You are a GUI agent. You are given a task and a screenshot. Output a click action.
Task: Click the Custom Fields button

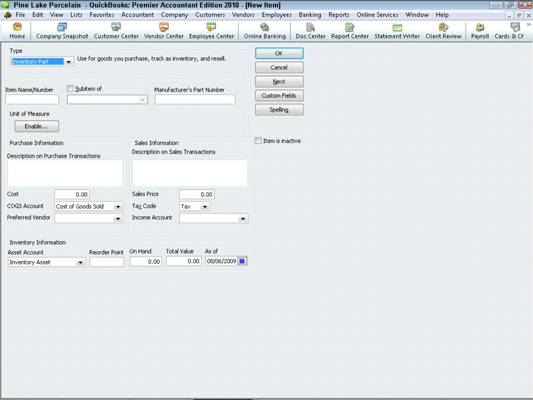click(279, 96)
